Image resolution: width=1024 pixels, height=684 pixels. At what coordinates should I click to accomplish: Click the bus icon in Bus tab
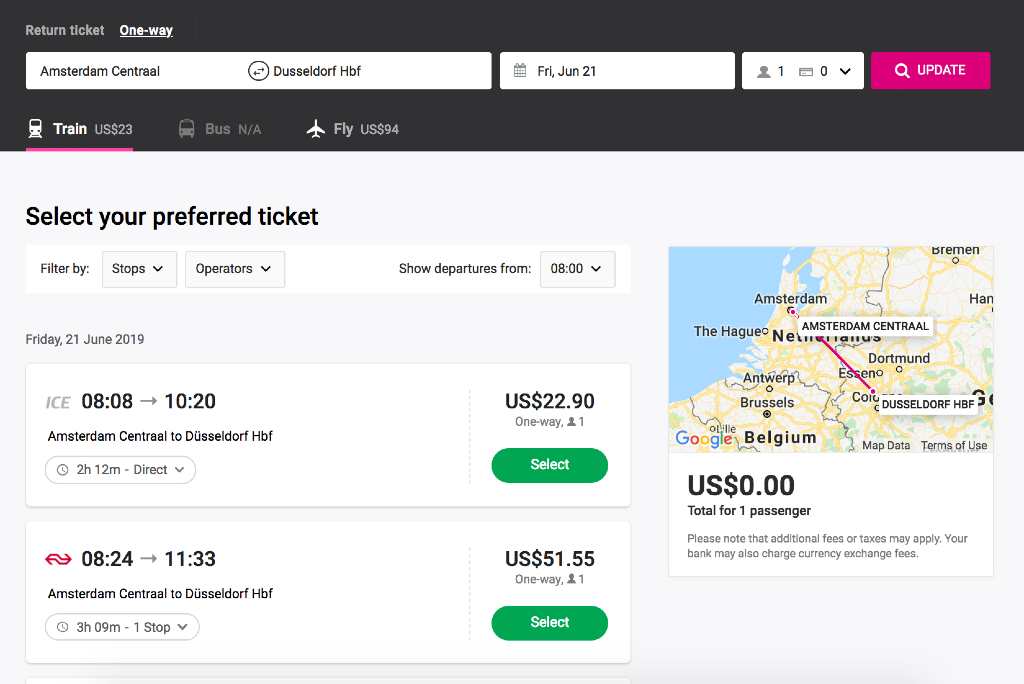pyautogui.click(x=187, y=129)
